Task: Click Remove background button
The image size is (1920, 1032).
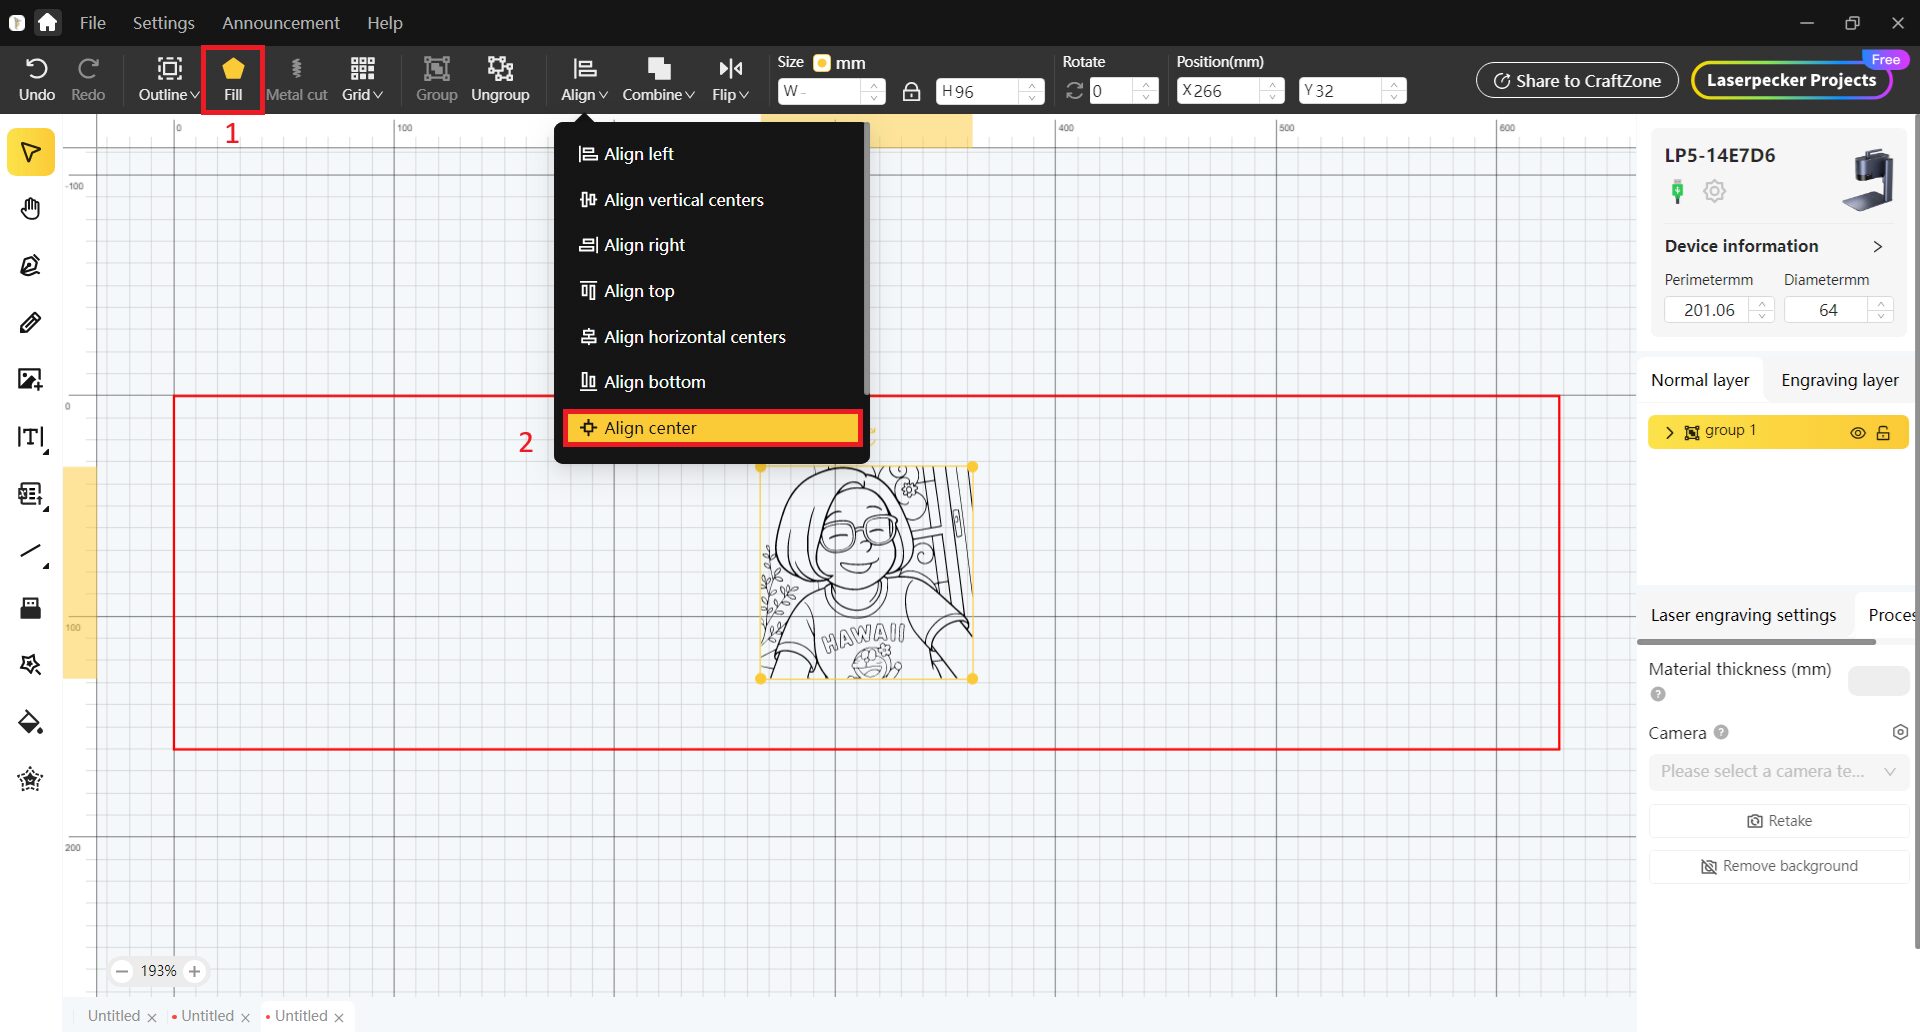Action: click(x=1778, y=866)
